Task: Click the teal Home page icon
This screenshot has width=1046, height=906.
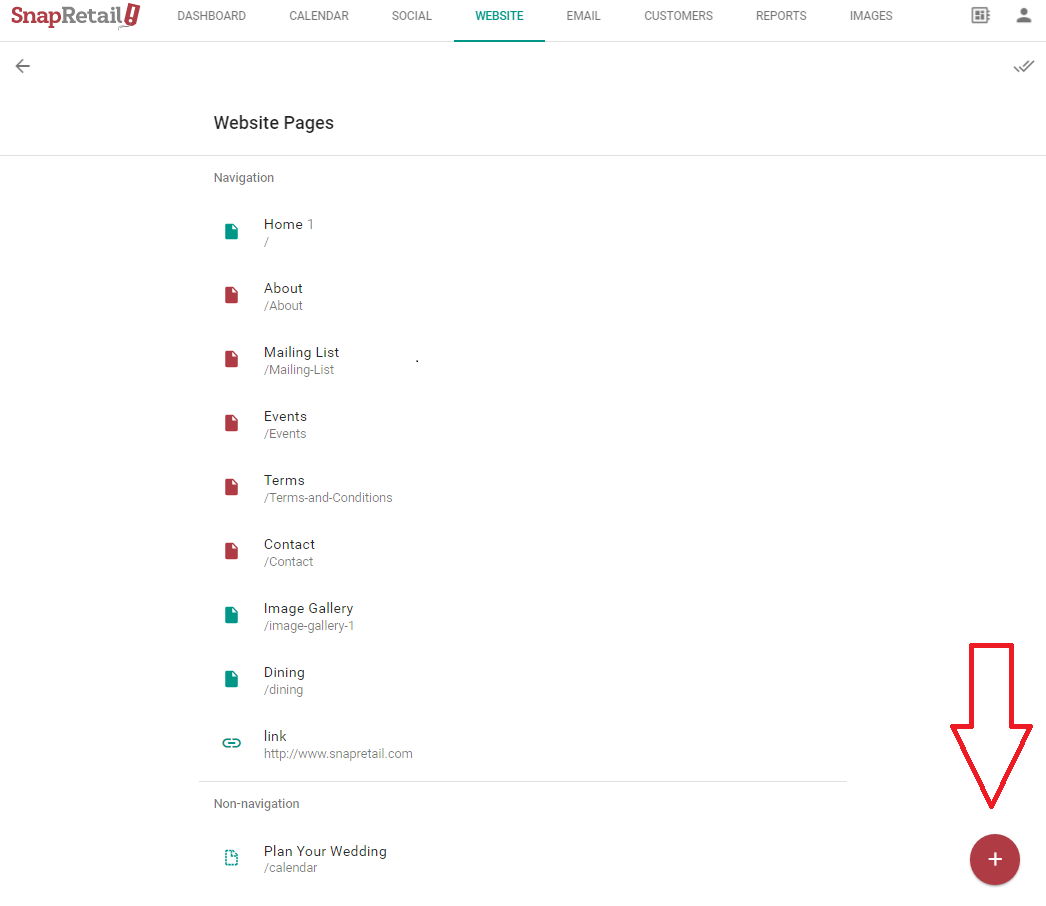Action: 232,232
